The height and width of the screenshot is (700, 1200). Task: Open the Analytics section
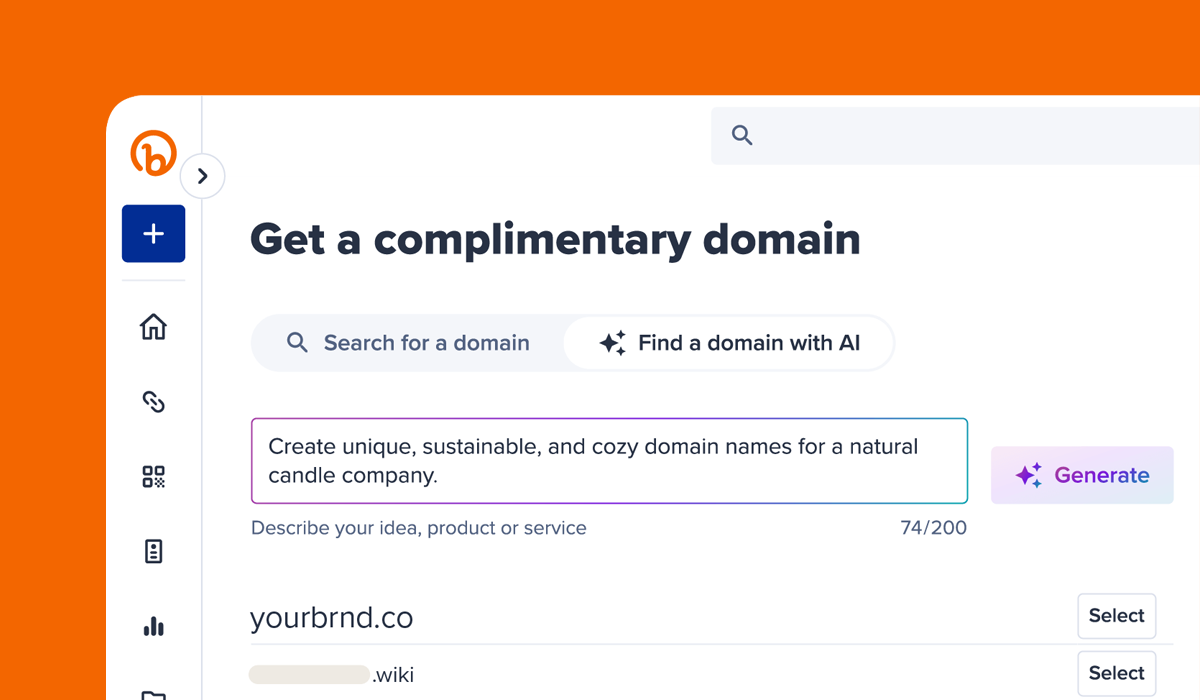[152, 626]
